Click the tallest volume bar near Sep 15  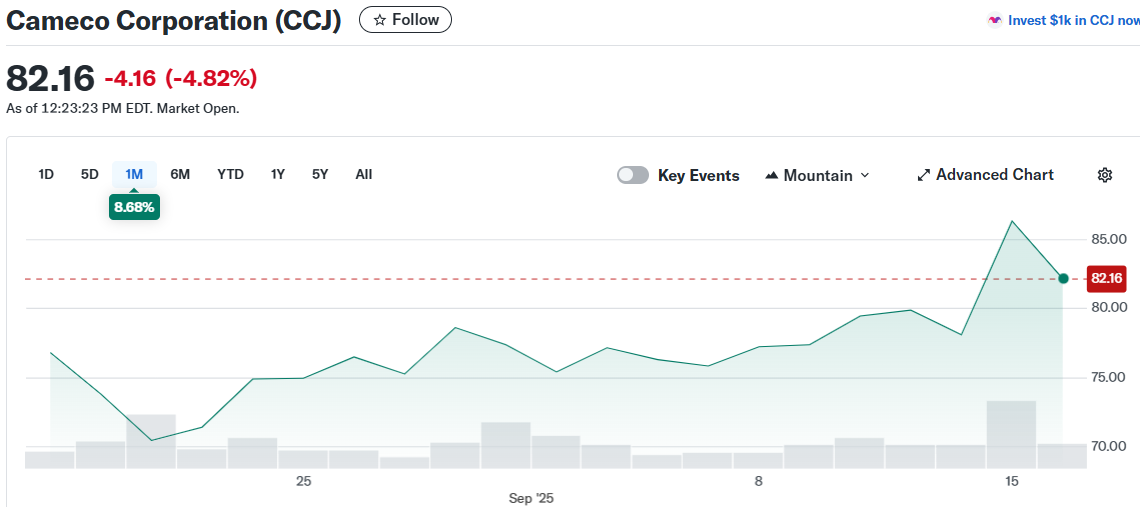coord(1011,434)
